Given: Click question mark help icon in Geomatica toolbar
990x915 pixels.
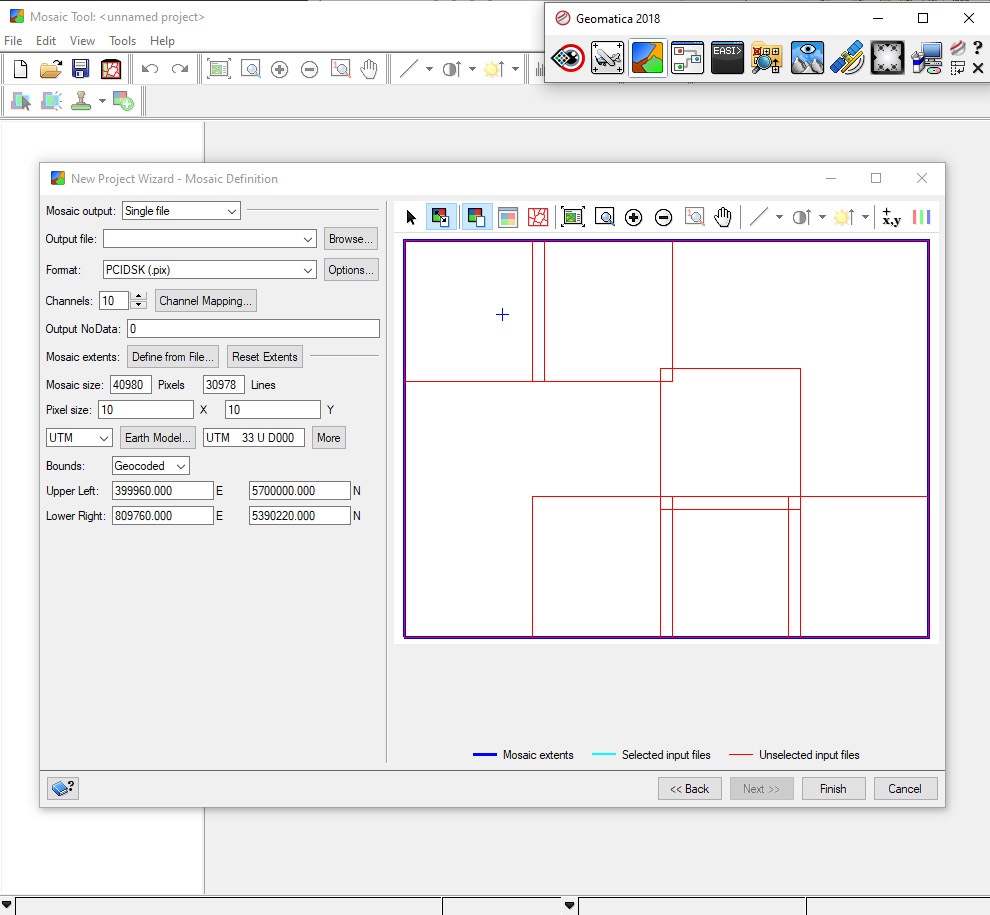Looking at the screenshot, I should (977, 47).
